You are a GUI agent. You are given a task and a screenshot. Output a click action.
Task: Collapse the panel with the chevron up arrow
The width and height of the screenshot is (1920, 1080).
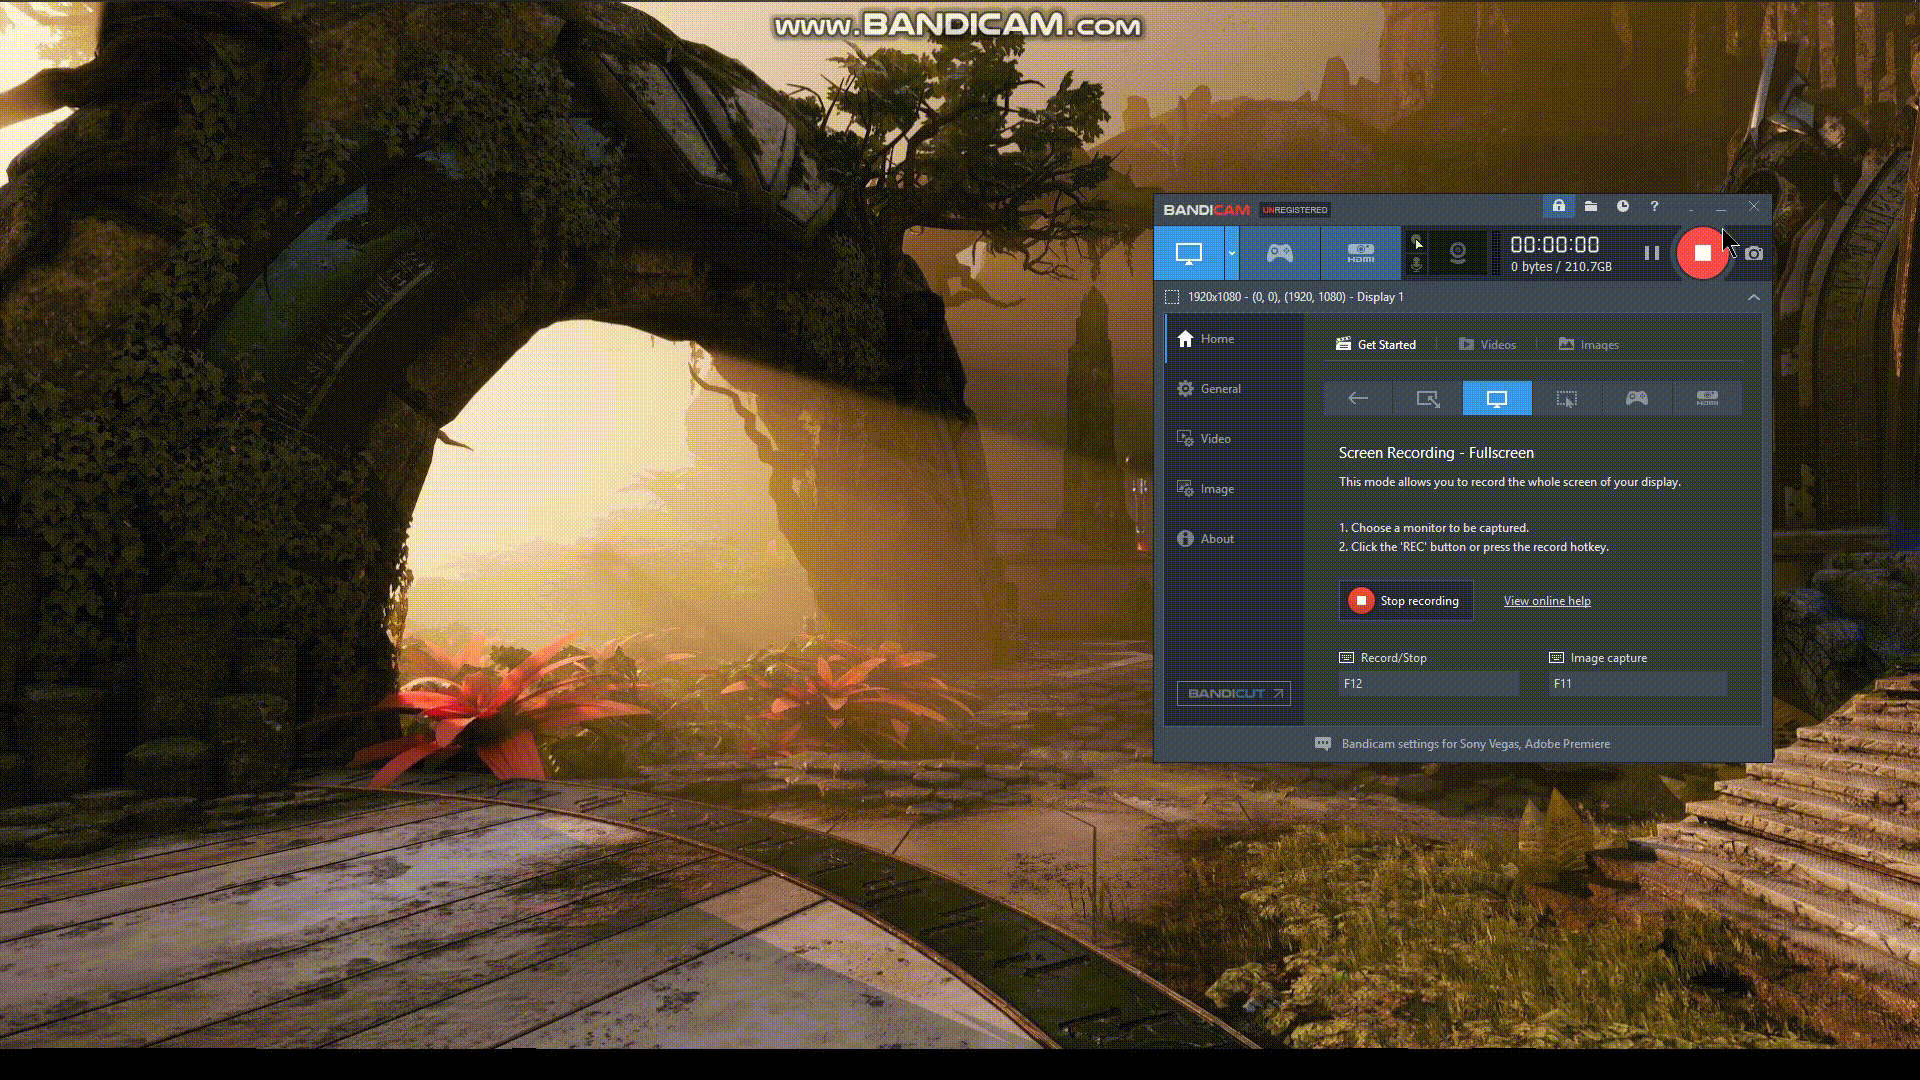1753,297
